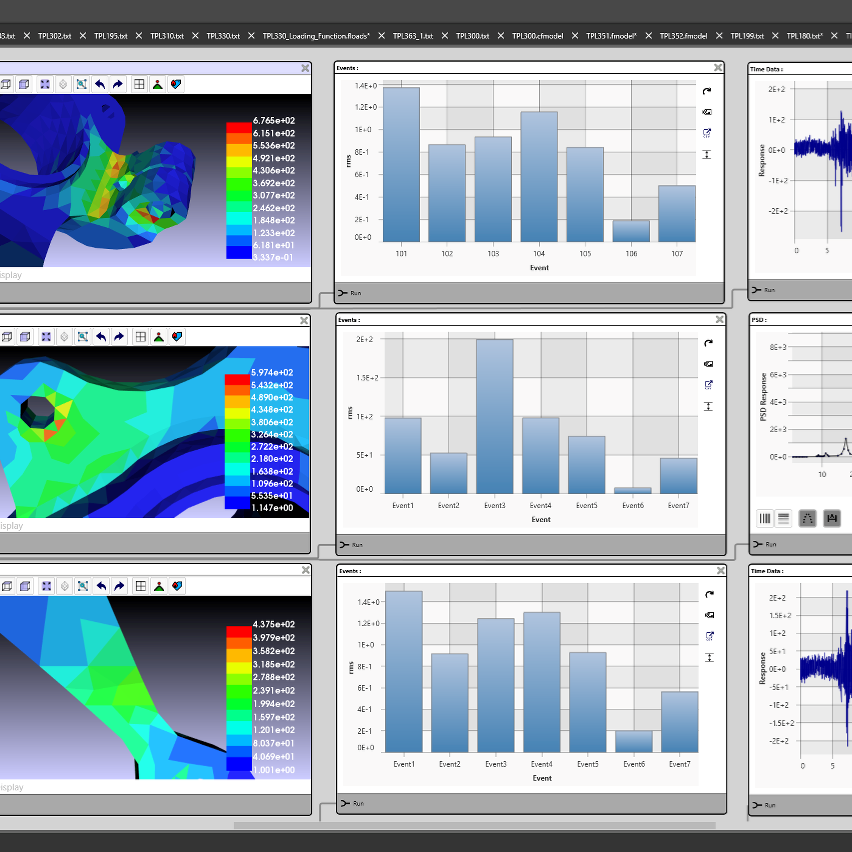Click Run under the top Events chart
The image size is (852, 852).
(351, 293)
